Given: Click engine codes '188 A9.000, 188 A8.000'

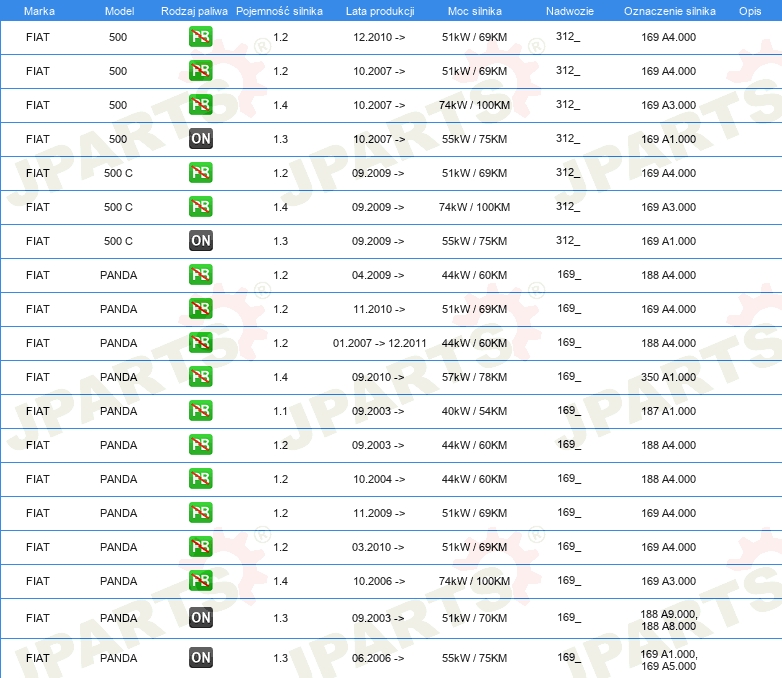Looking at the screenshot, I should coord(669,620).
